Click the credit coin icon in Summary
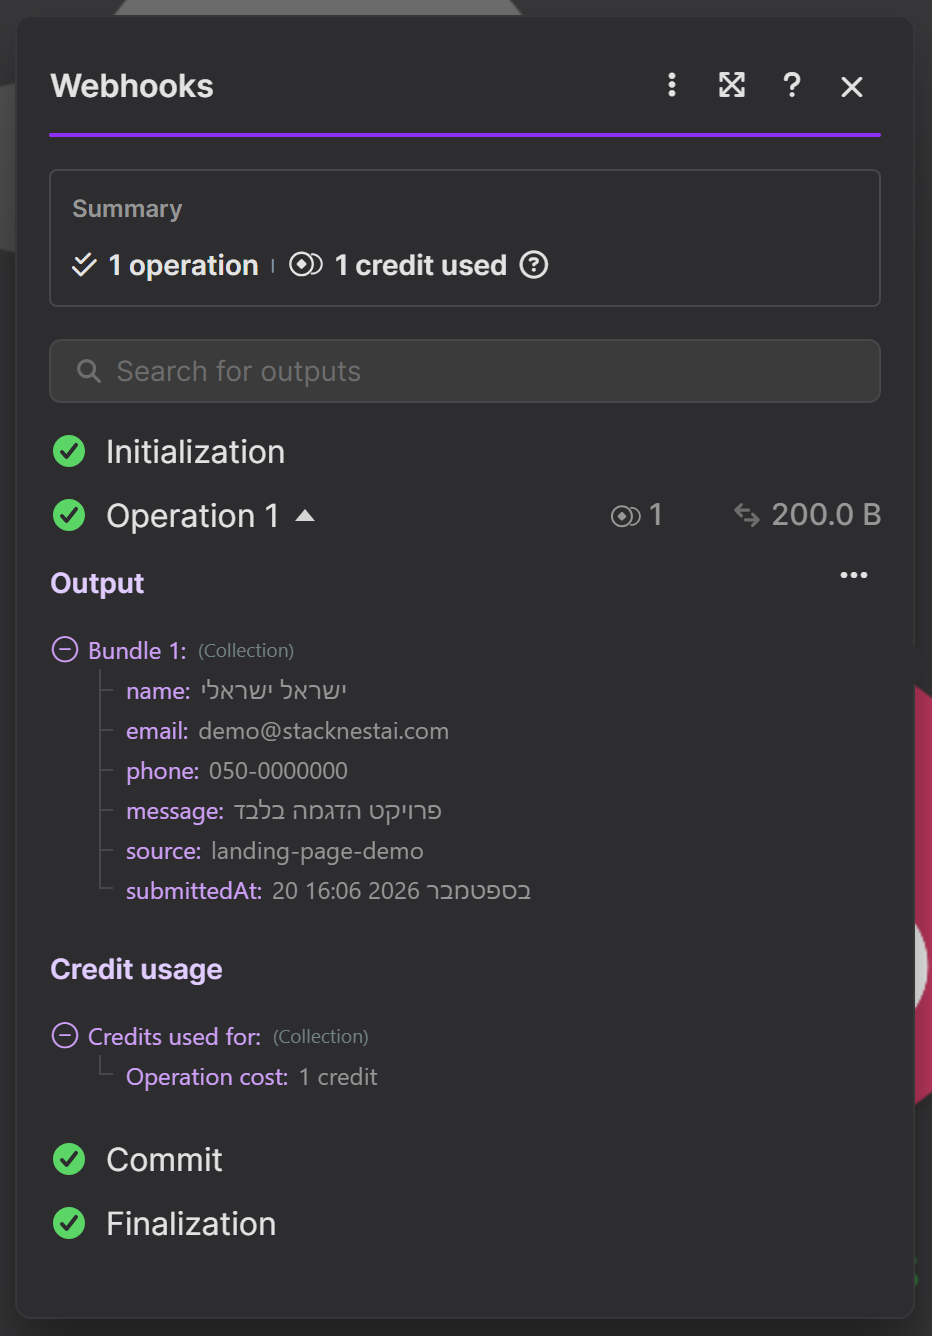This screenshot has height=1336, width=932. (x=306, y=265)
